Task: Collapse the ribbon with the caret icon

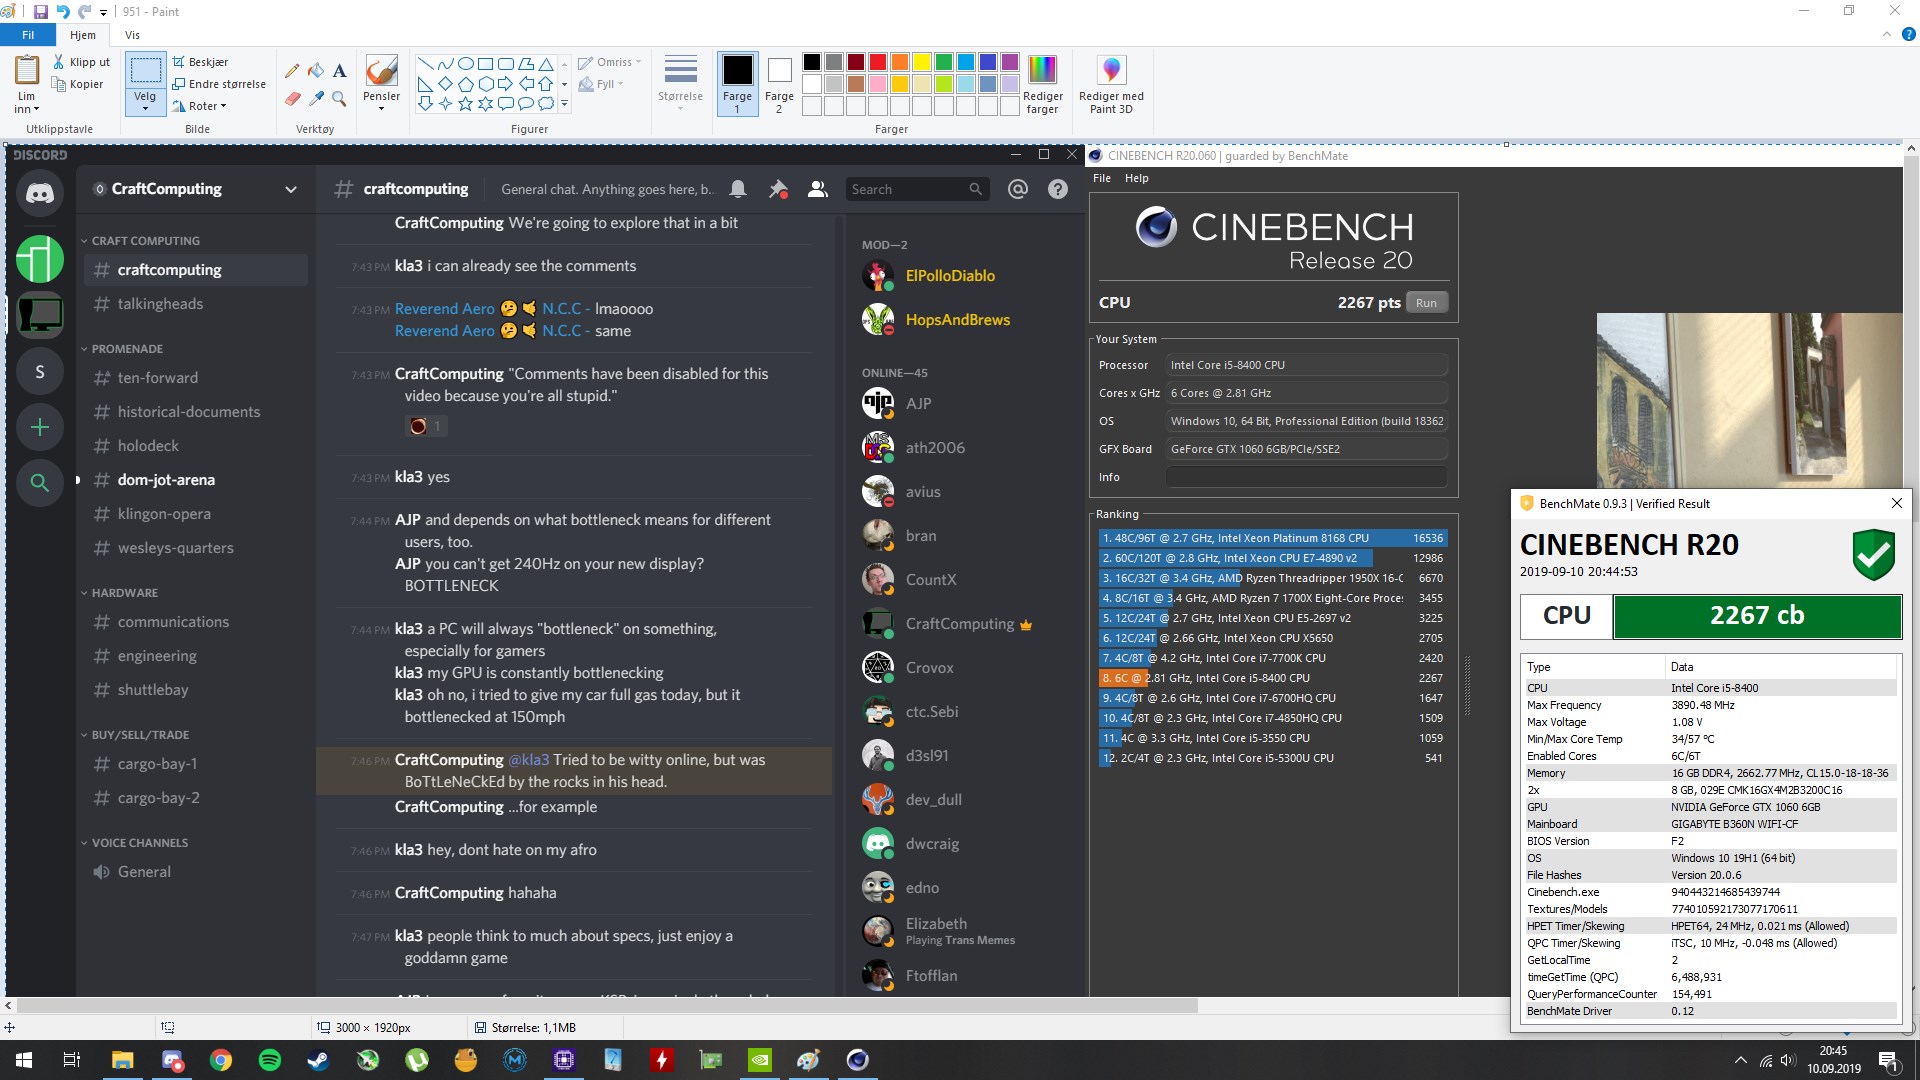Action: 1887,34
